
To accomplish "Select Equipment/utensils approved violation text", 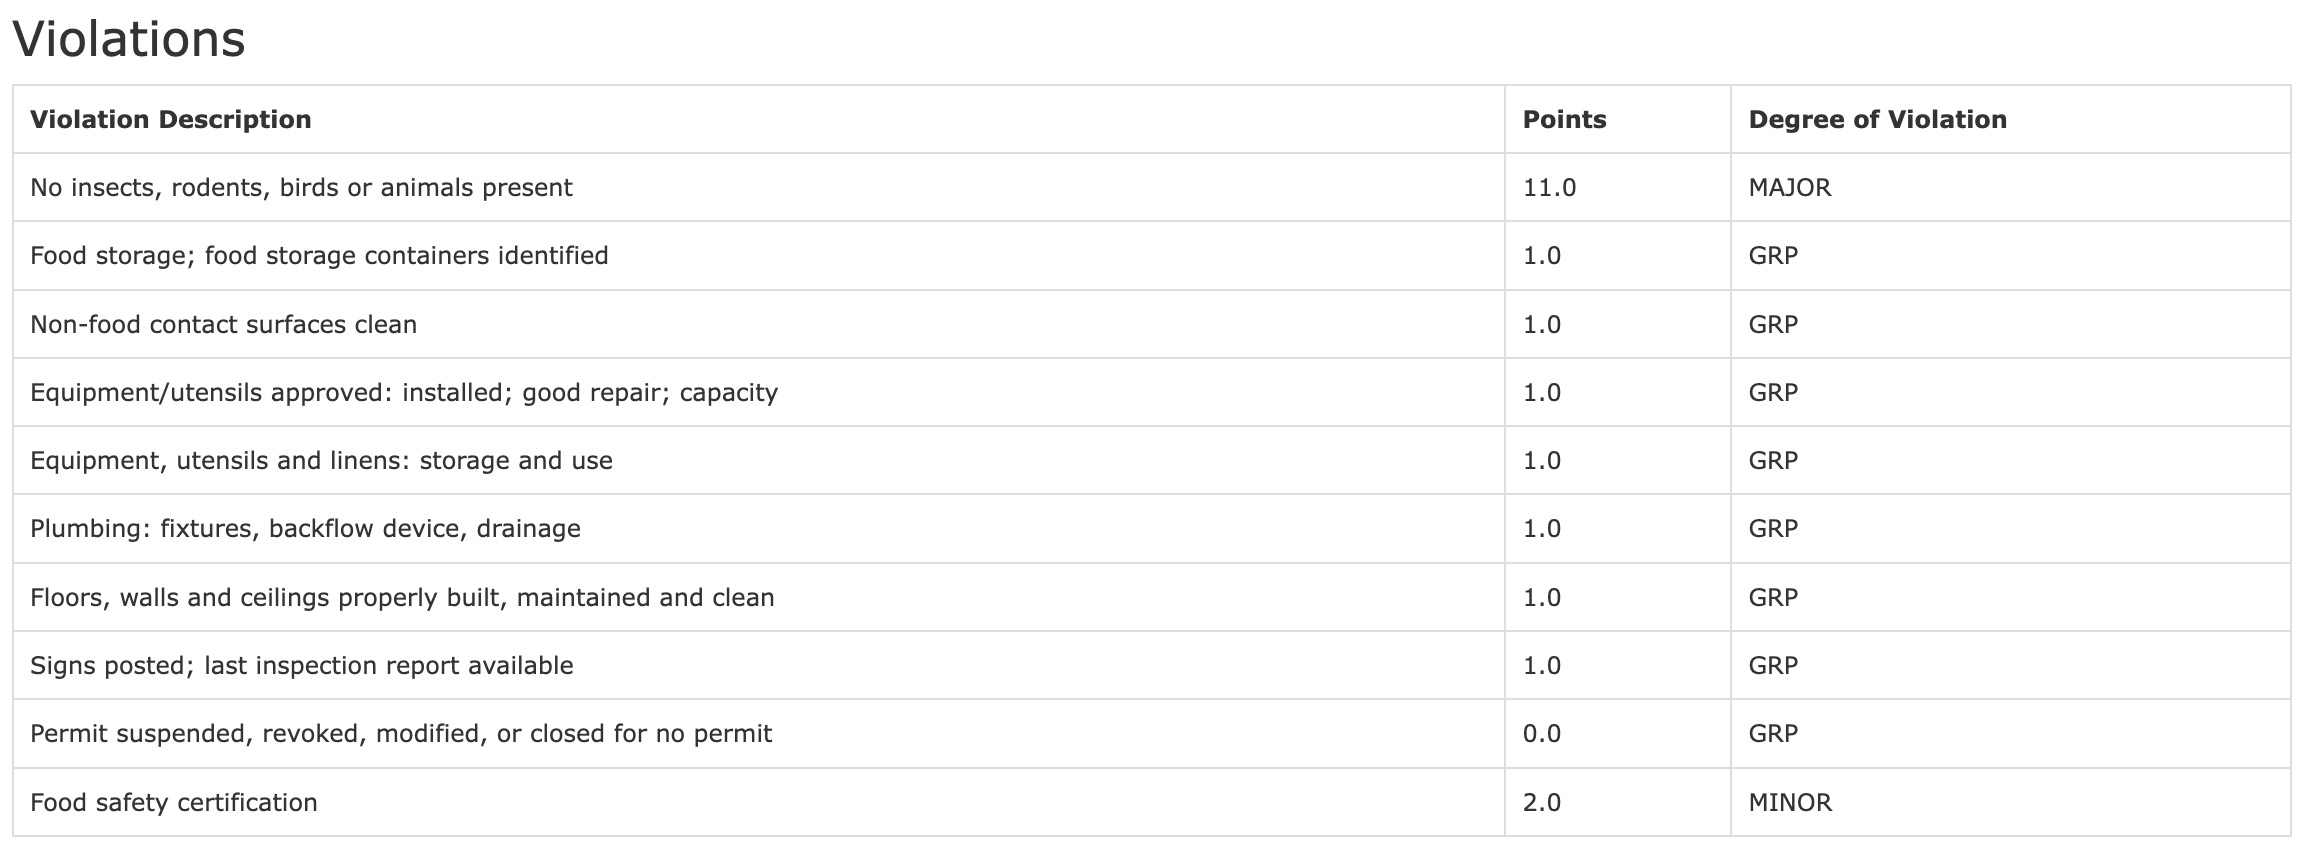I will 404,393.
